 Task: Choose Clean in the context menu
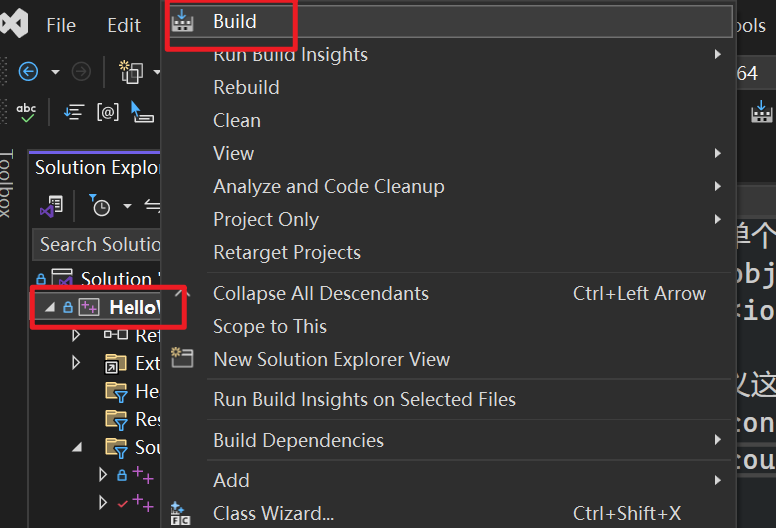point(237,120)
